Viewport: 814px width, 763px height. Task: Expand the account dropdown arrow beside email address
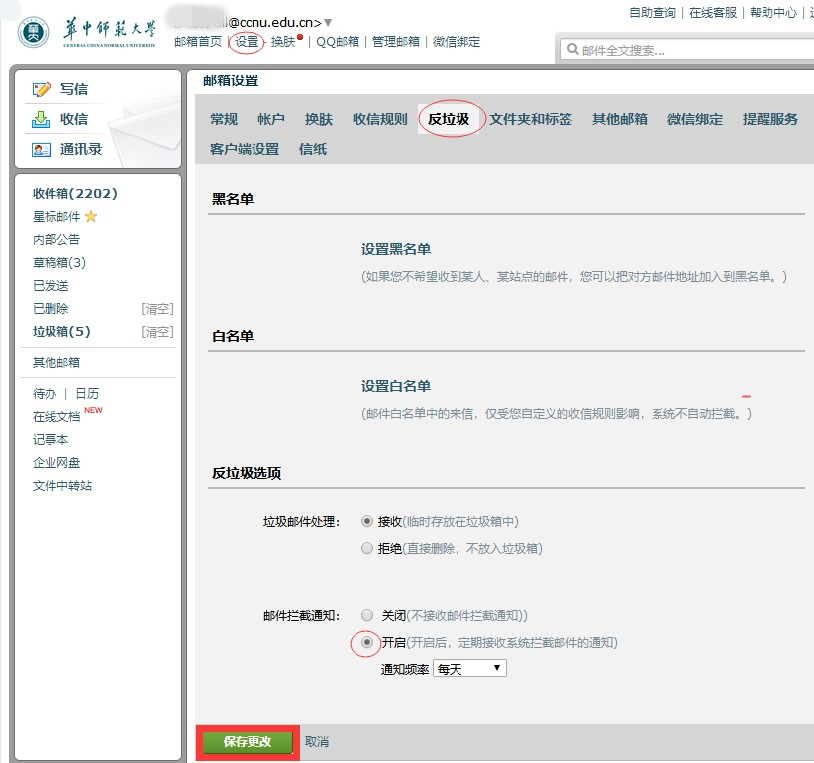(328, 22)
